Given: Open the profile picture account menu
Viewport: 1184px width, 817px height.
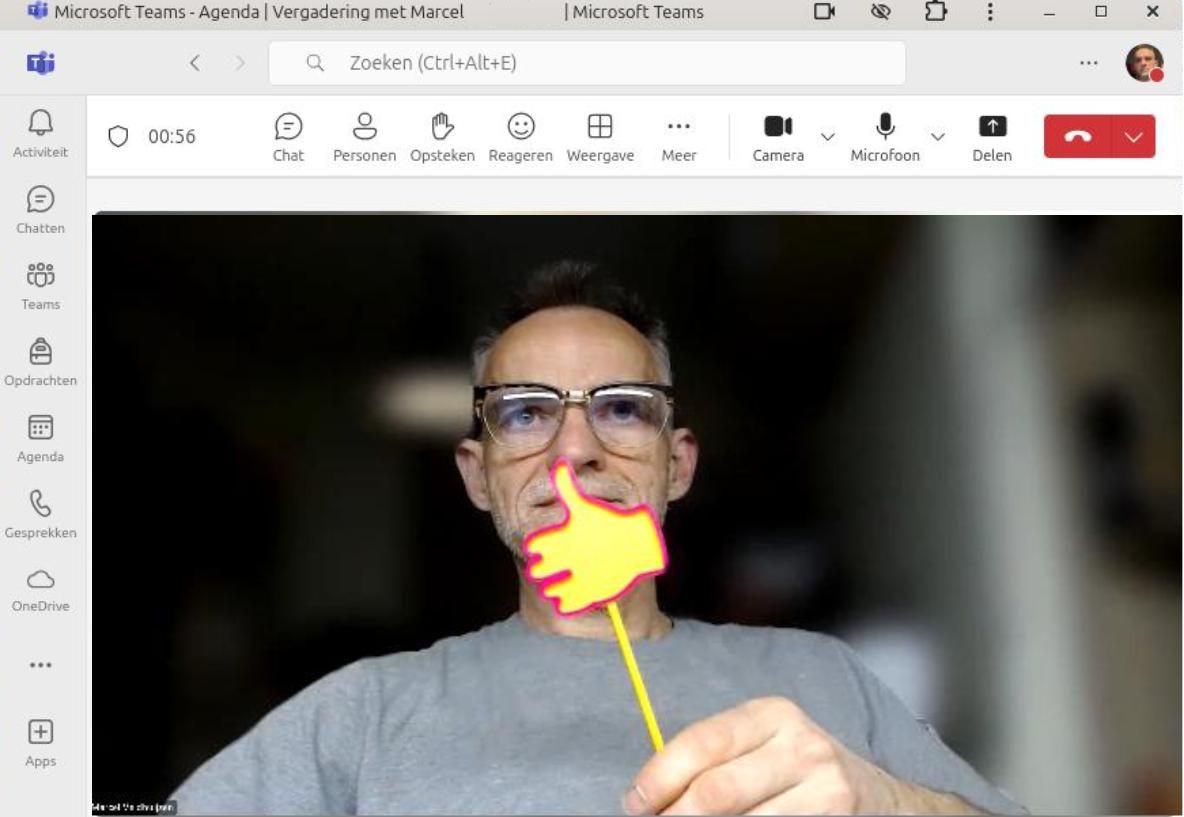Looking at the screenshot, I should 1144,63.
